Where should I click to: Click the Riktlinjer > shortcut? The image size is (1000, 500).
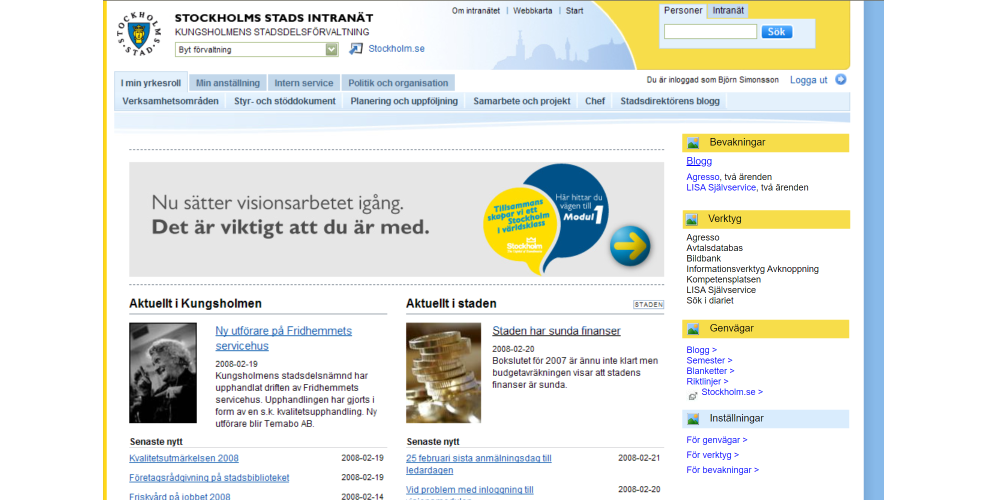[707, 381]
